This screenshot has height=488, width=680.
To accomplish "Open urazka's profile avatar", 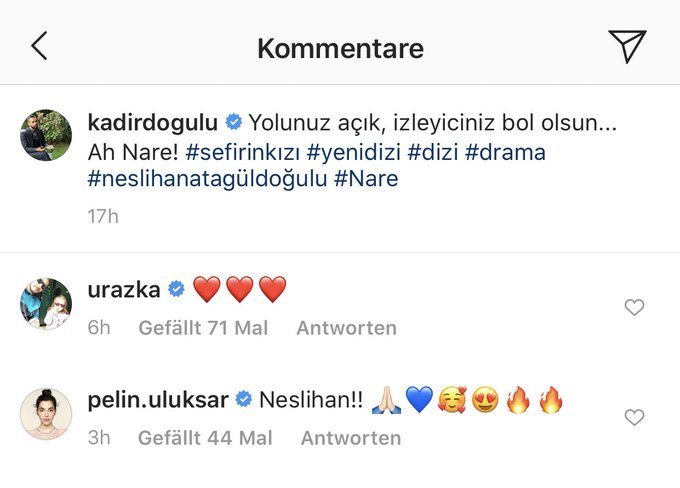I will [46, 304].
